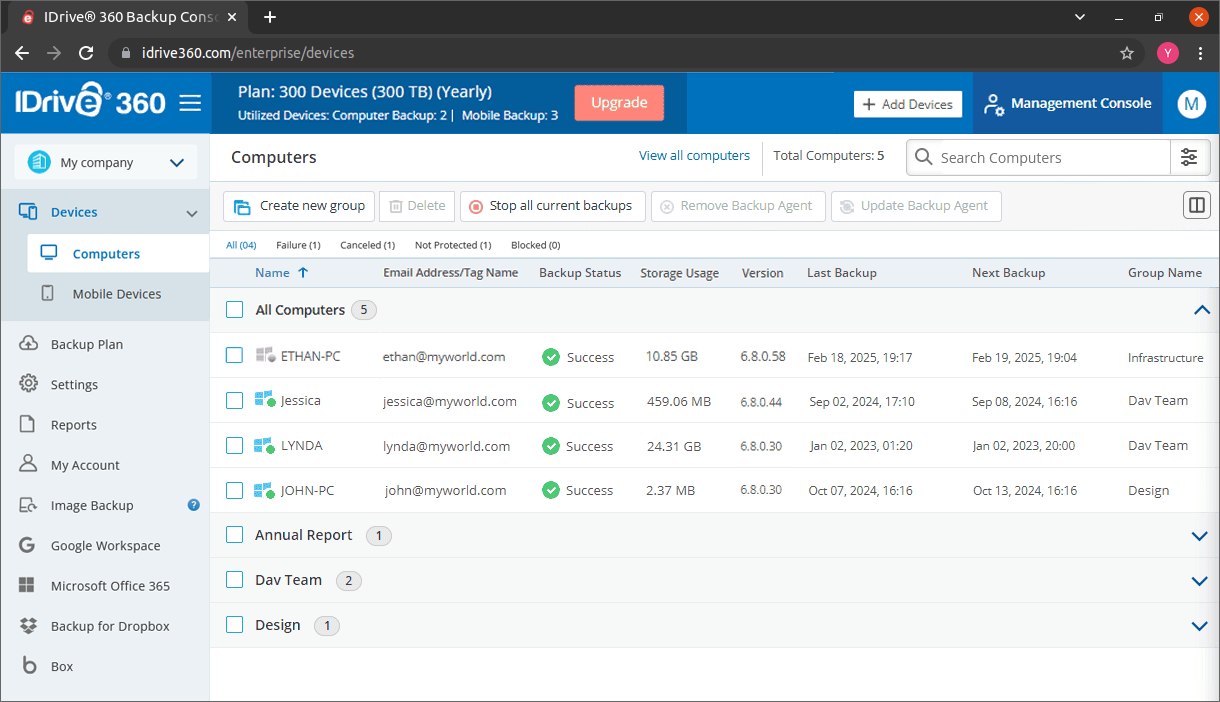Screen dimensions: 1220x702
Task: Open Backup for Dropbox sidebar icon
Action: point(29,626)
